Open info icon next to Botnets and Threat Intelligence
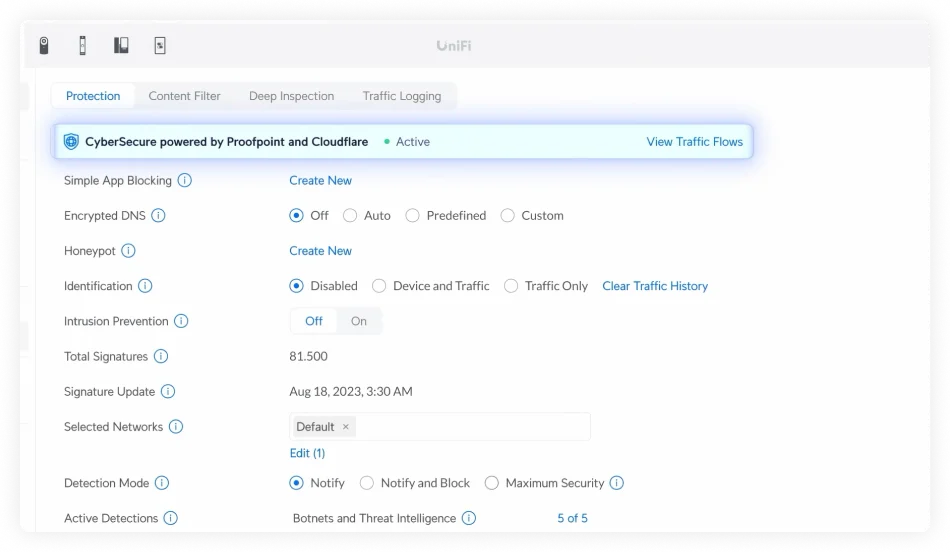The height and width of the screenshot is (552, 950). [469, 518]
